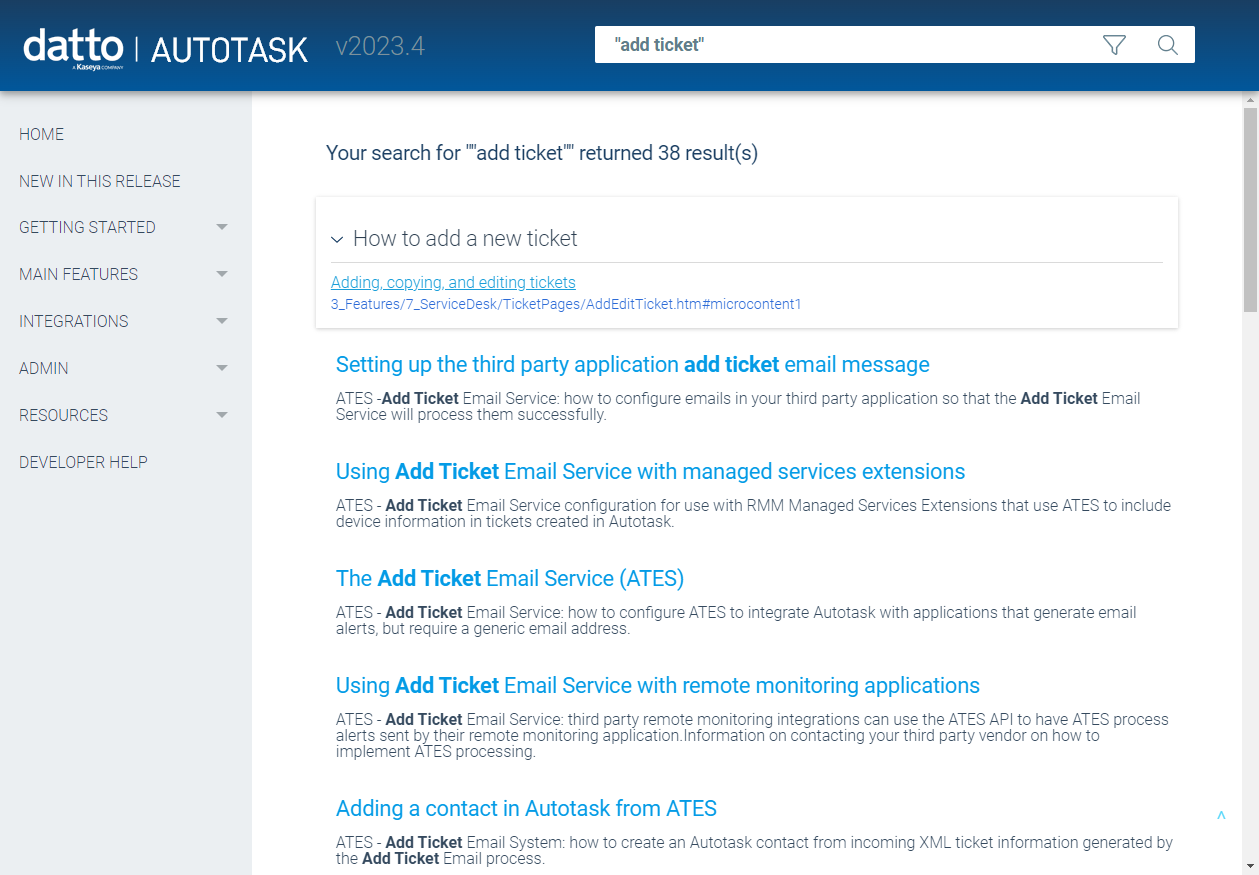Open the Resources menu item
Image resolution: width=1259 pixels, height=875 pixels.
tap(63, 415)
